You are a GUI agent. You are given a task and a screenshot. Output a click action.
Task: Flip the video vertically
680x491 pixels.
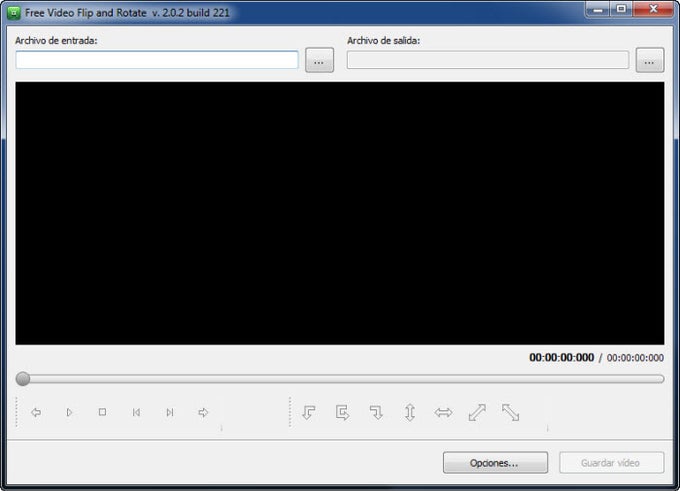click(x=410, y=412)
